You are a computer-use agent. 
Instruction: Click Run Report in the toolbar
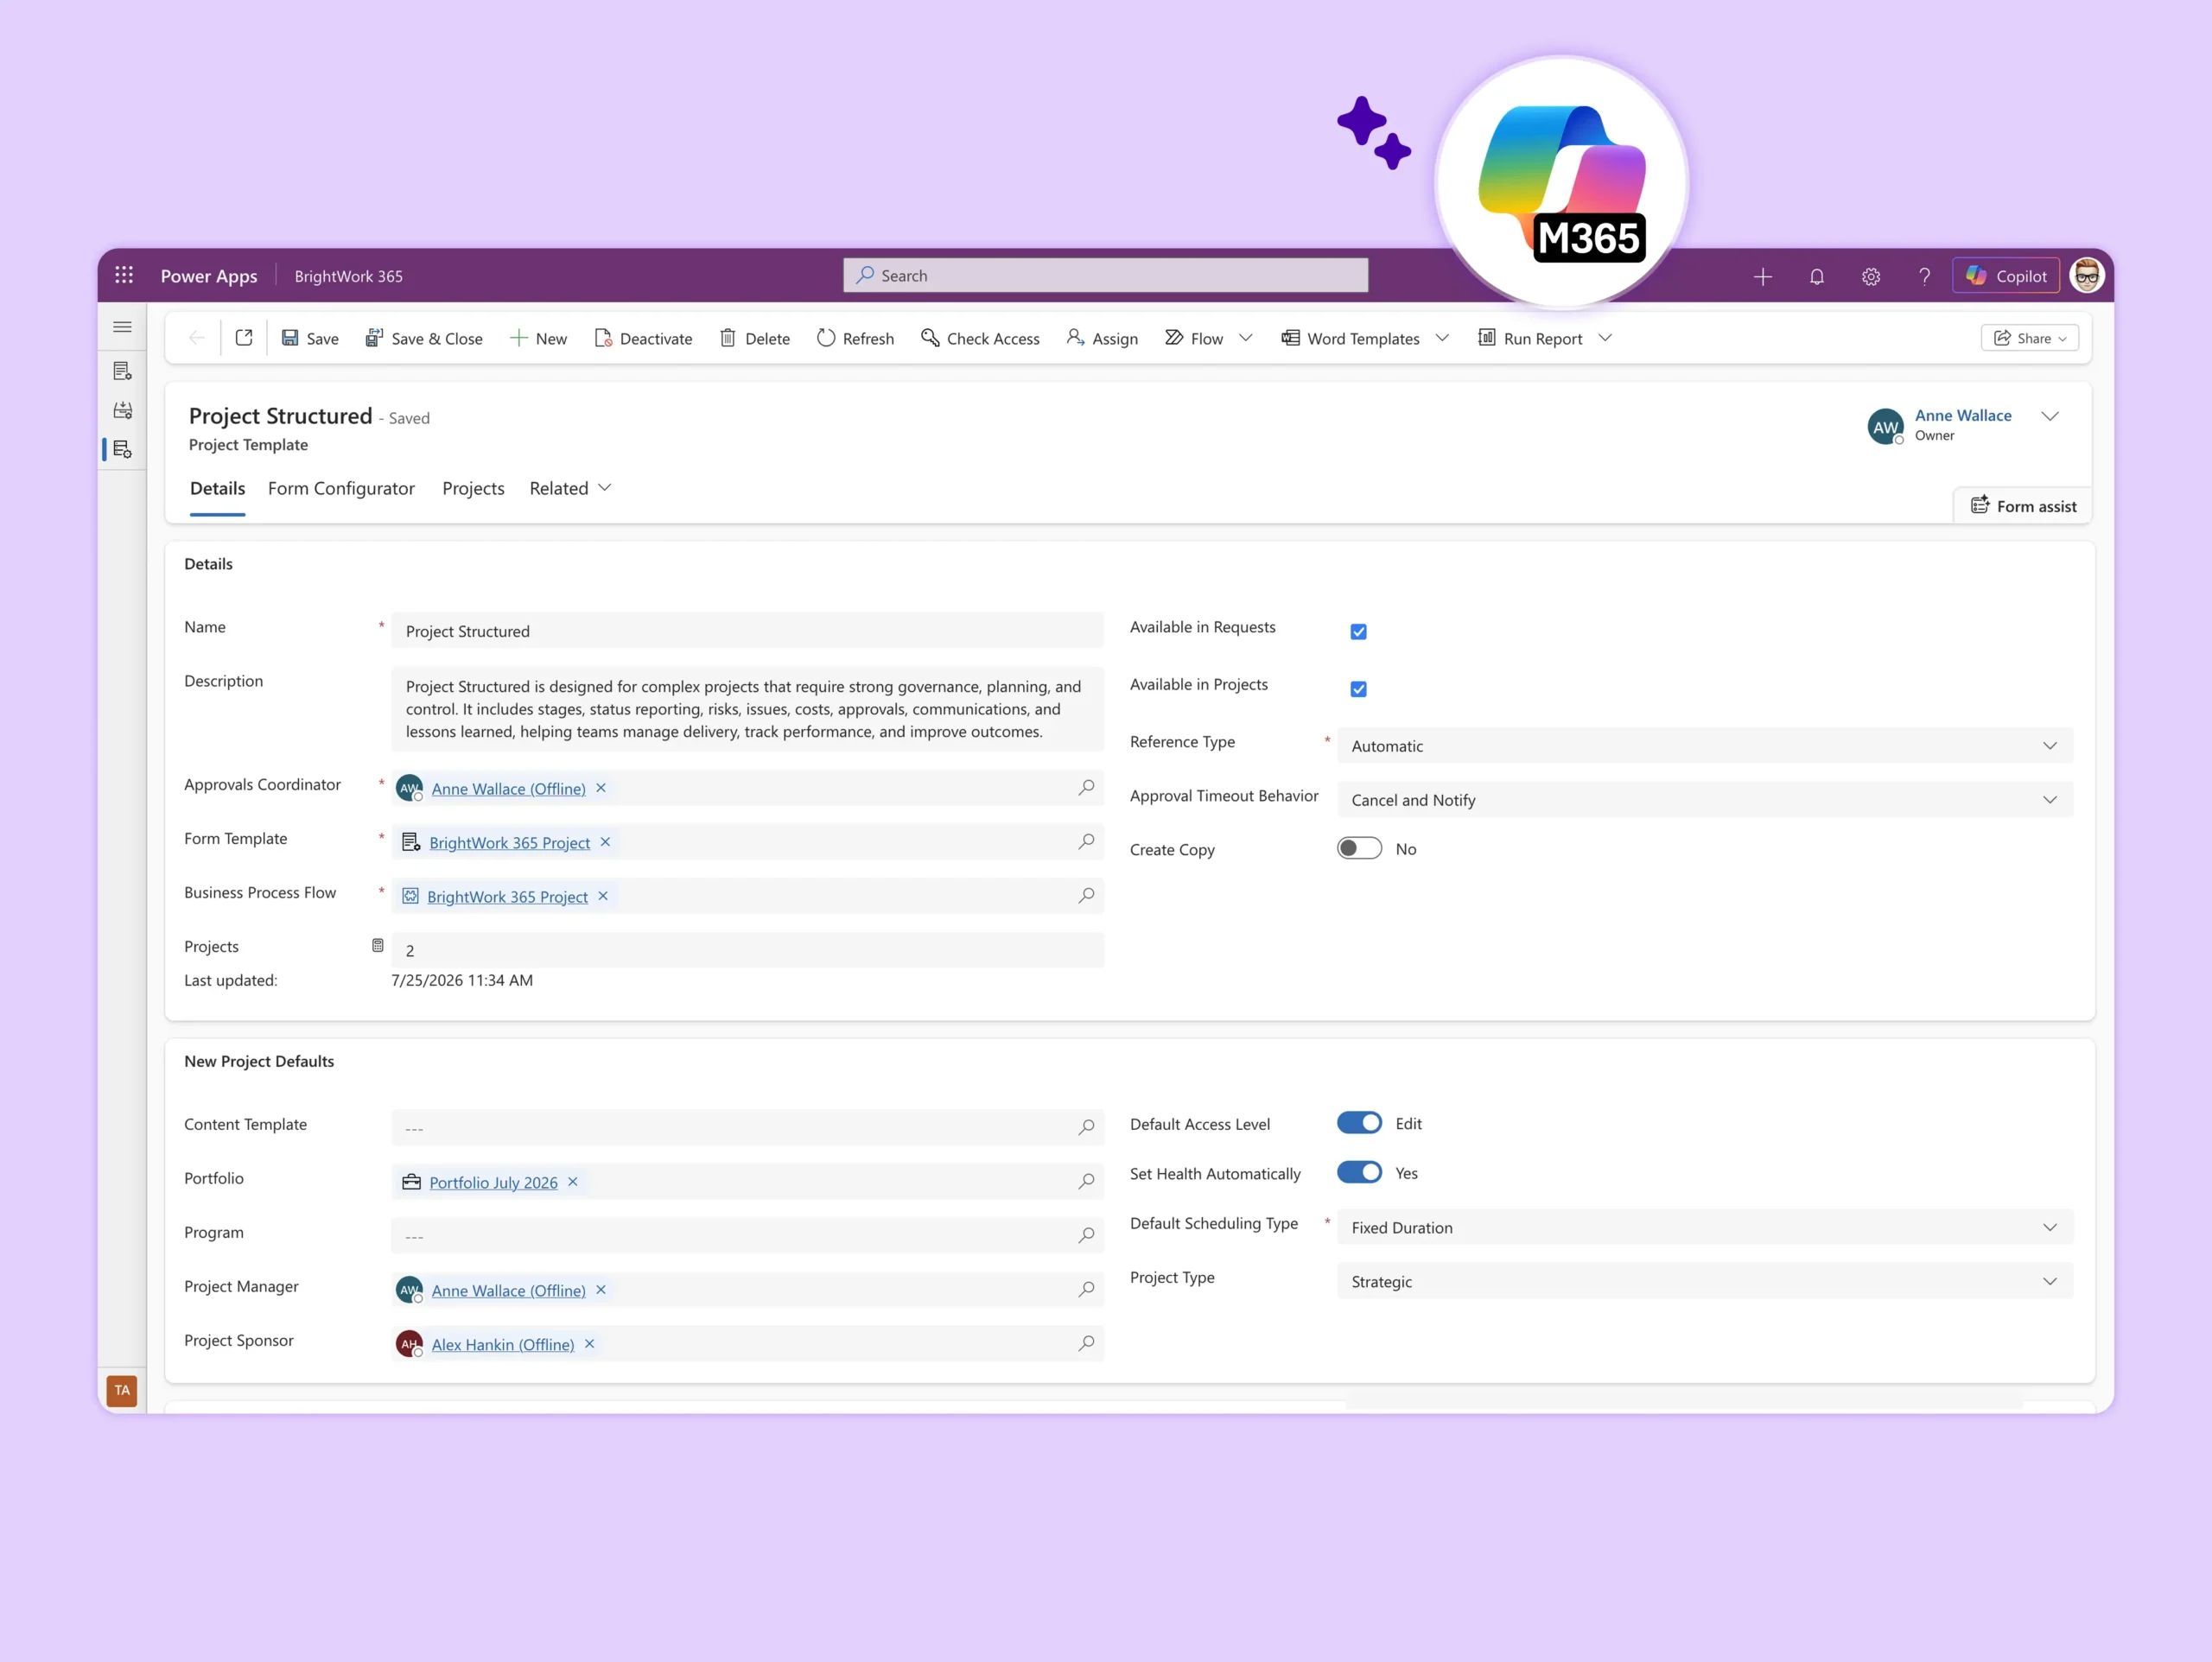(x=1530, y=338)
